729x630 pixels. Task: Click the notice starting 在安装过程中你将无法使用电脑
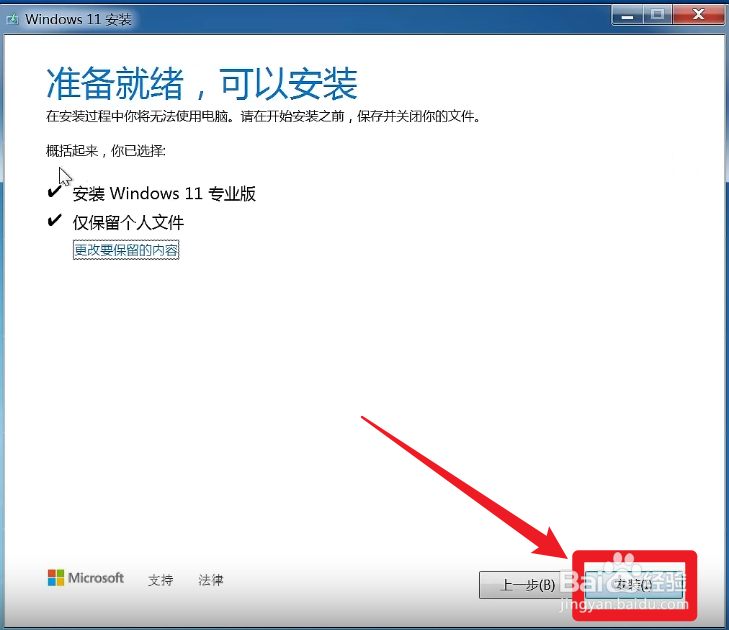[x=263, y=116]
